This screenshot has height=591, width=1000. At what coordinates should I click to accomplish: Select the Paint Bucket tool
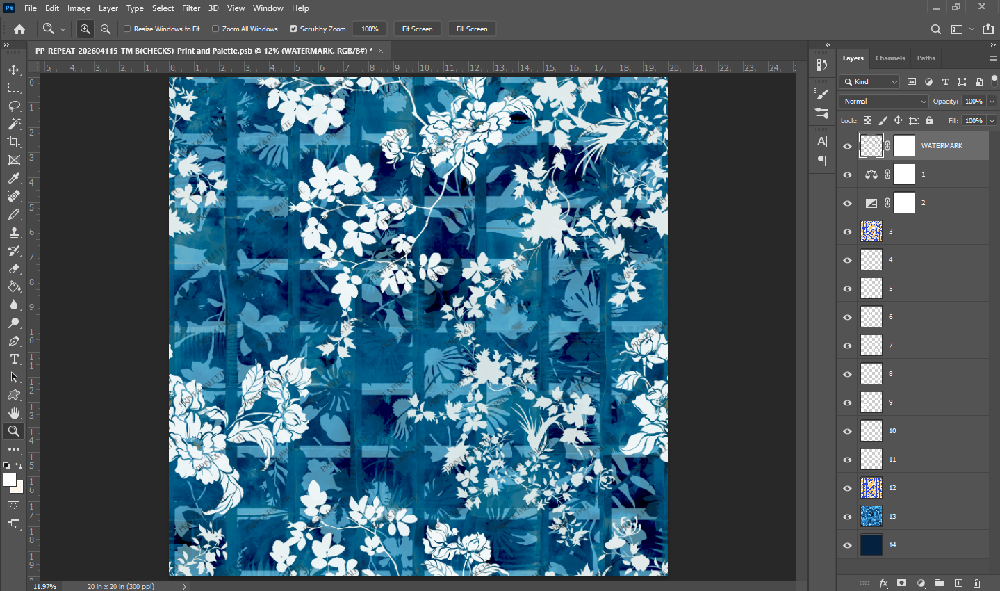(13, 287)
